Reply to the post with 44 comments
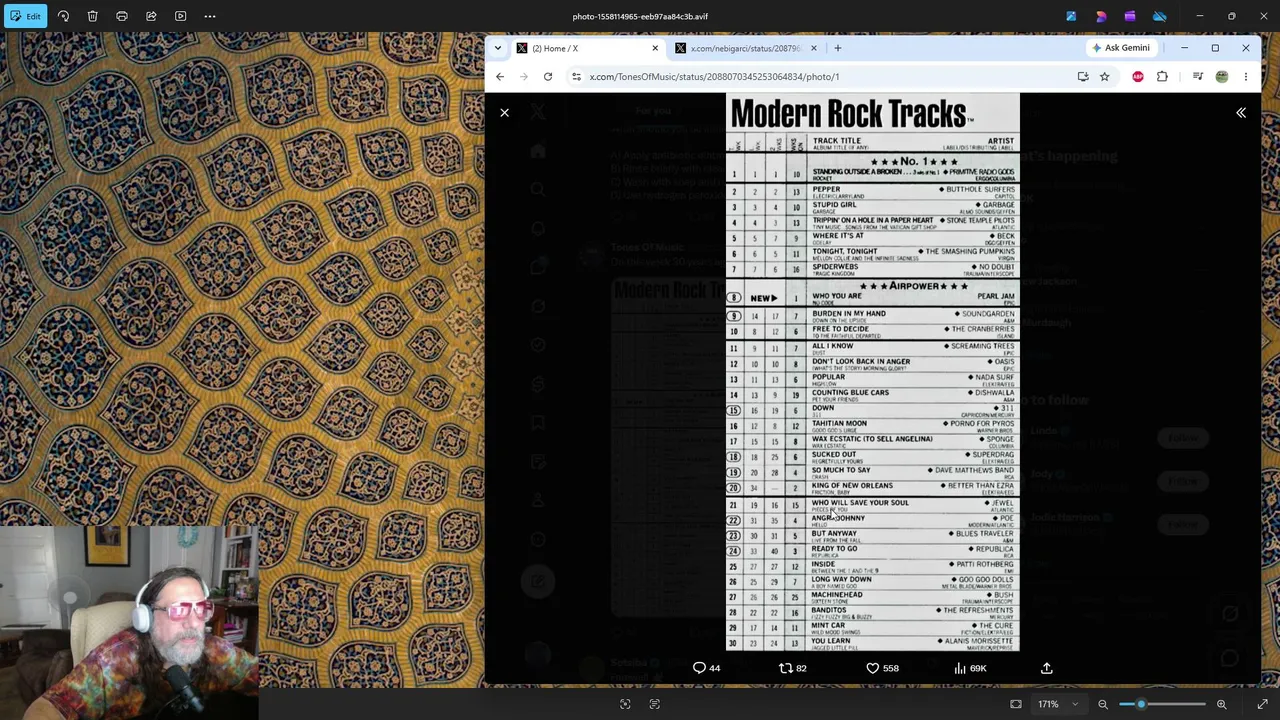 click(x=707, y=668)
